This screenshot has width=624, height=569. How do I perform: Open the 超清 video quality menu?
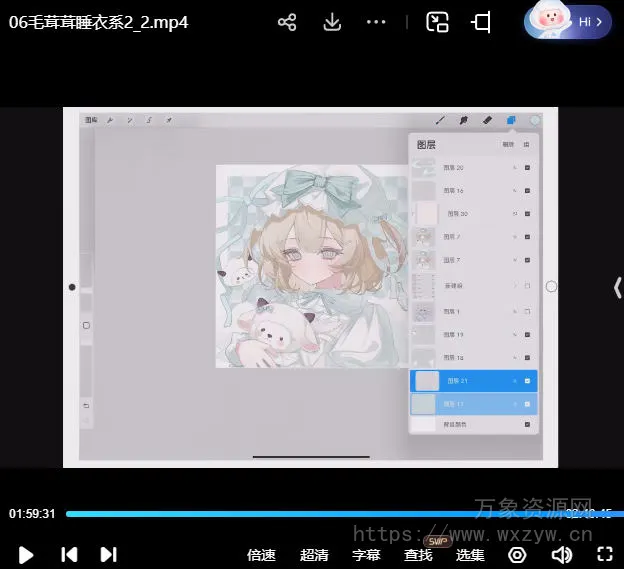pyautogui.click(x=314, y=555)
